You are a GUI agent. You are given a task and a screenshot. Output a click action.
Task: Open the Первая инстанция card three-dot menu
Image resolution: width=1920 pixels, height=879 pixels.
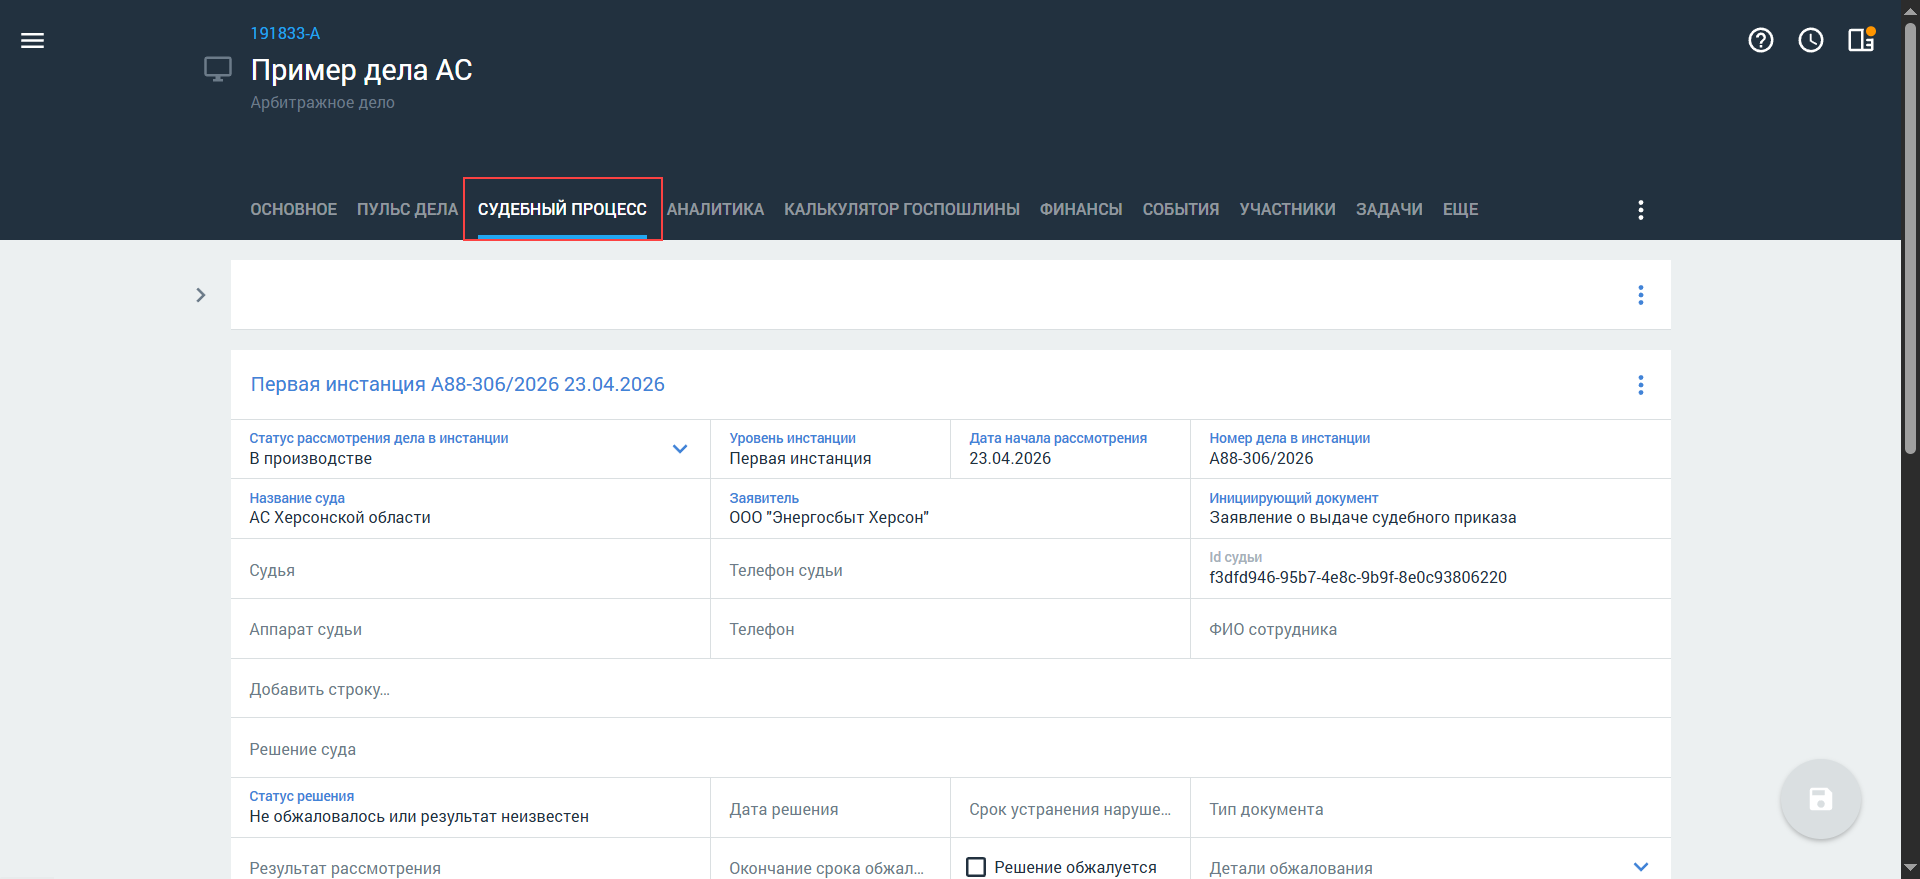(x=1640, y=385)
